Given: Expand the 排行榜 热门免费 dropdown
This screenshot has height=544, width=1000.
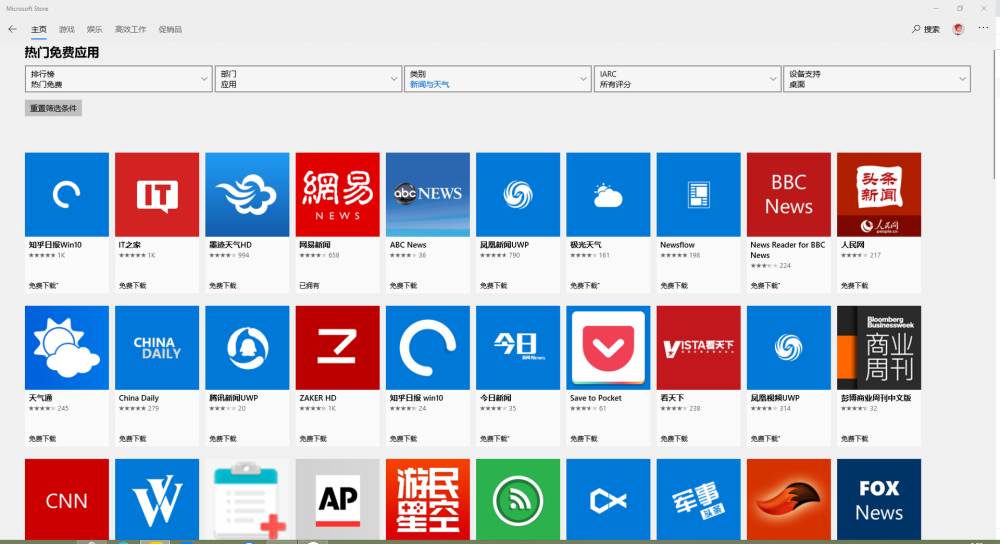Looking at the screenshot, I should (x=119, y=79).
